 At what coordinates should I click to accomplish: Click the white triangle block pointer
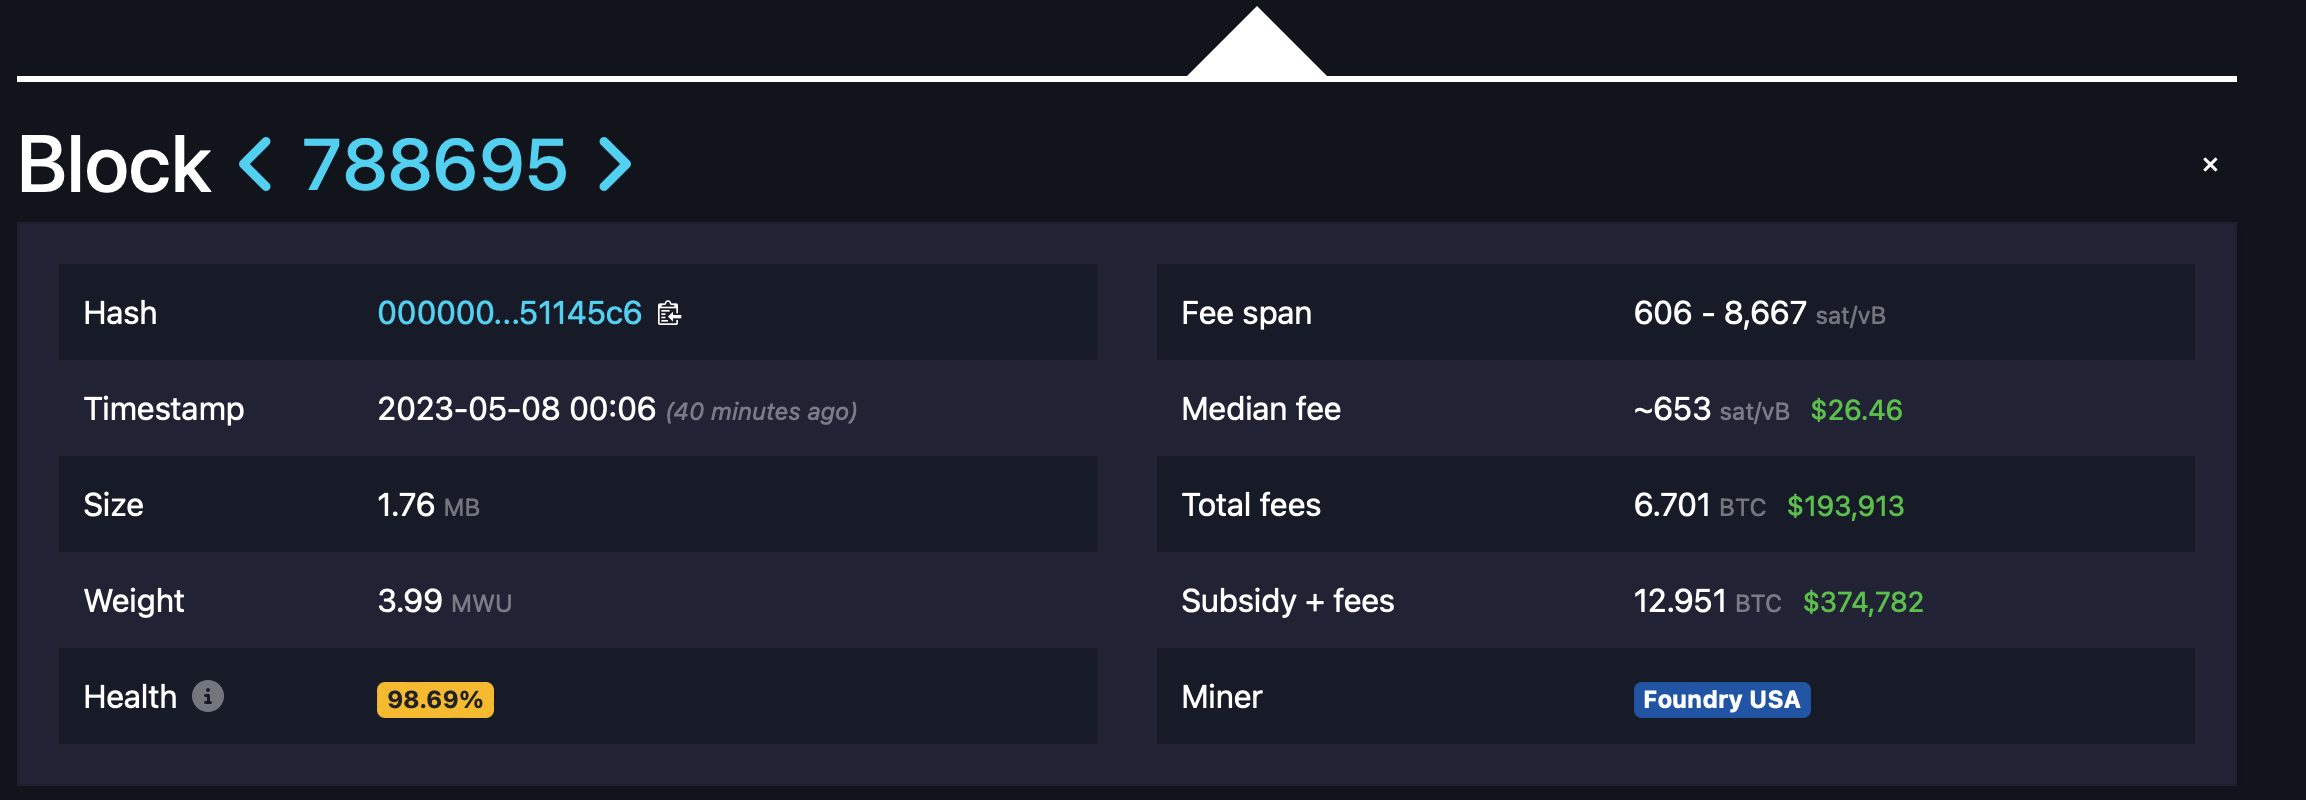[1257, 45]
